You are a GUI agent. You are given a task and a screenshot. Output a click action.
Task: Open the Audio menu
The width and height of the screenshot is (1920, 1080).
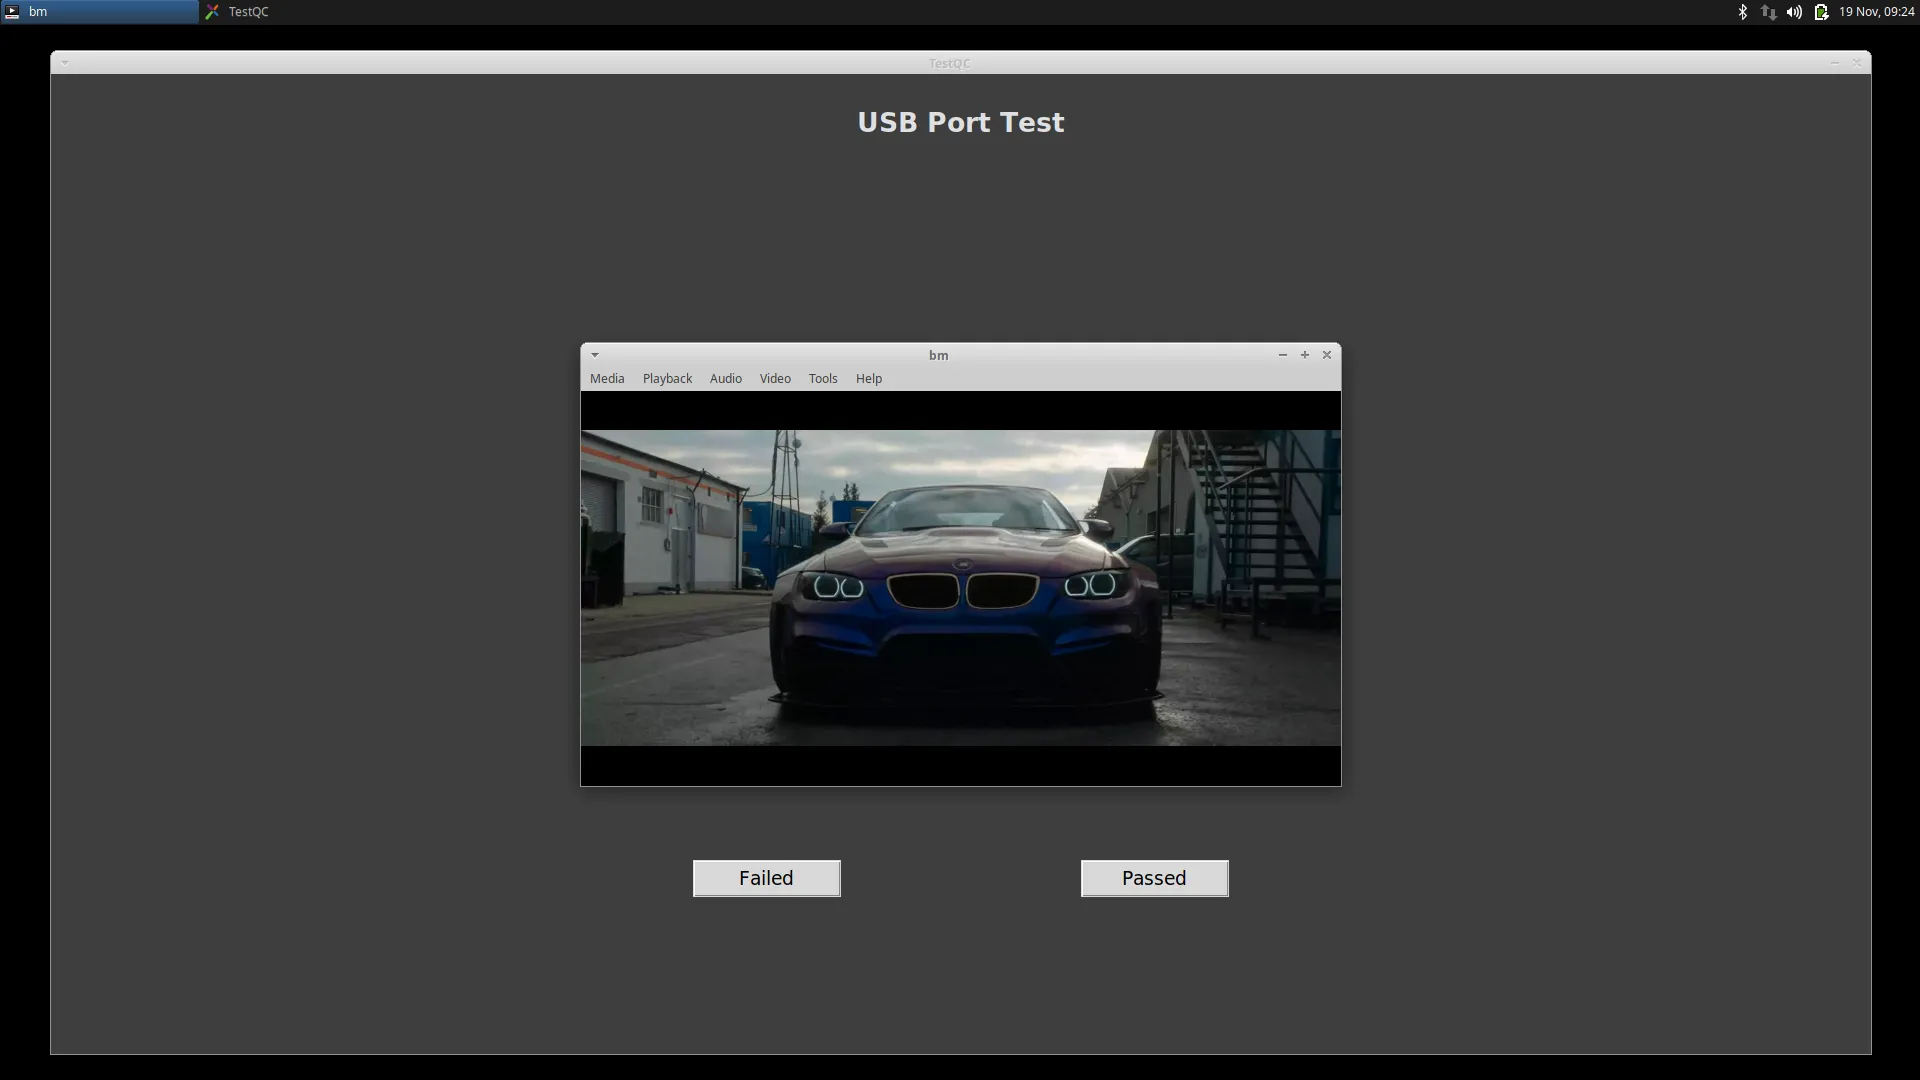(726, 378)
